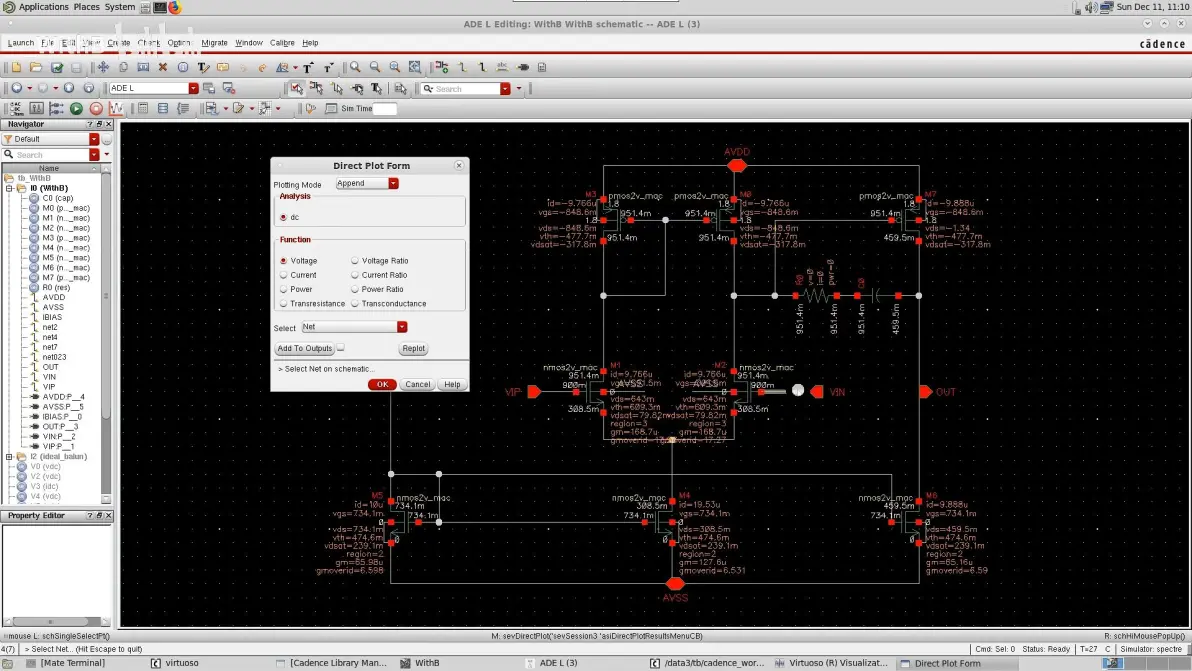Open the Calibre menu
Image resolution: width=1192 pixels, height=671 pixels.
(282, 43)
